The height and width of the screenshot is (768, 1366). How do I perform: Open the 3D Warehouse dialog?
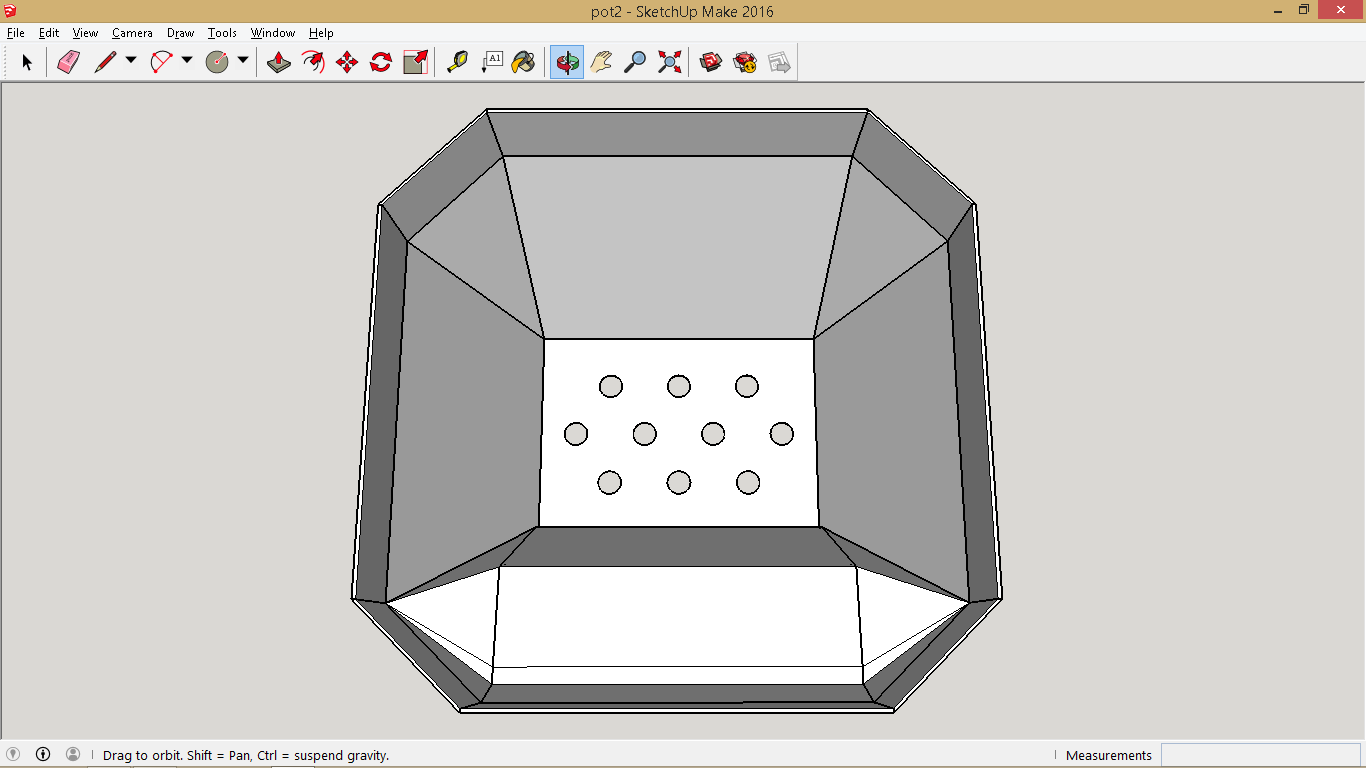[x=711, y=61]
